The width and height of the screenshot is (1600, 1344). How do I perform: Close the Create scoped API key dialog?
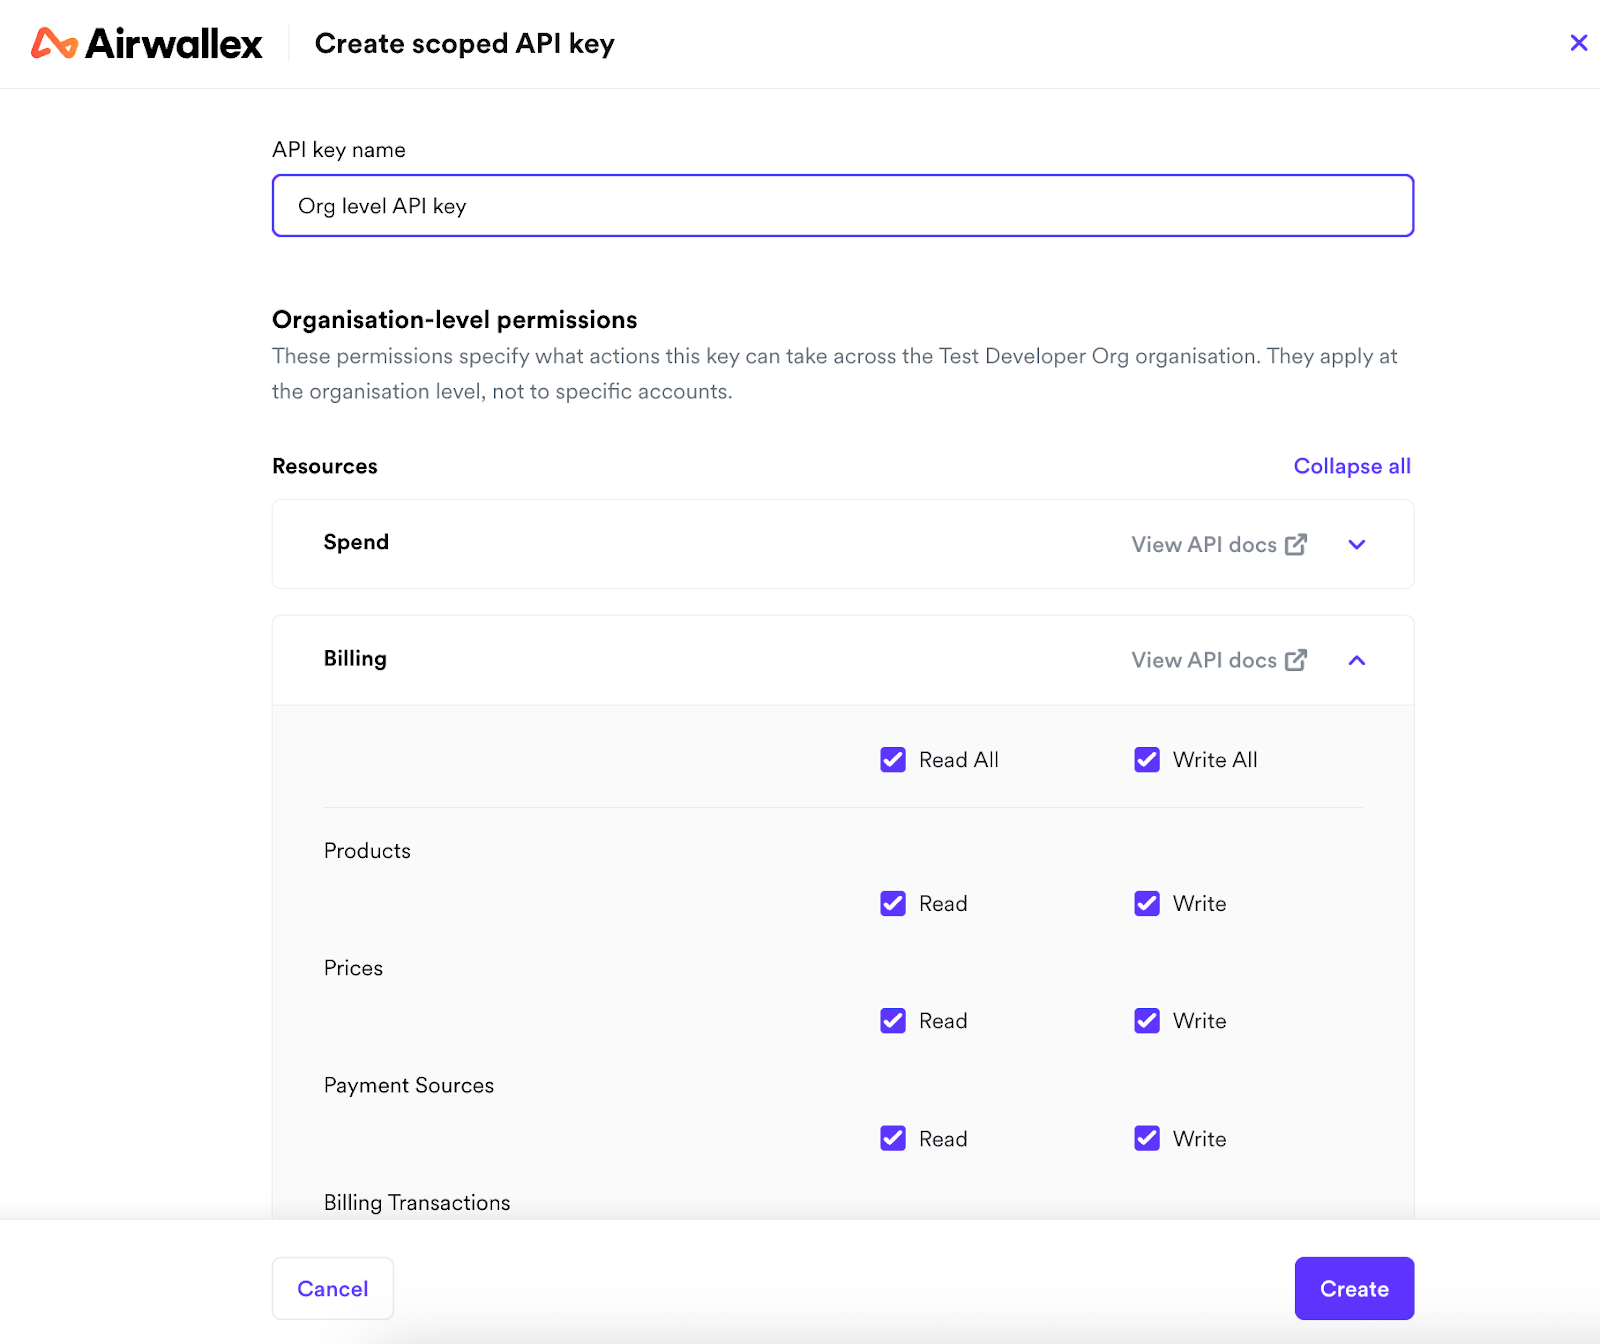pos(1579,43)
